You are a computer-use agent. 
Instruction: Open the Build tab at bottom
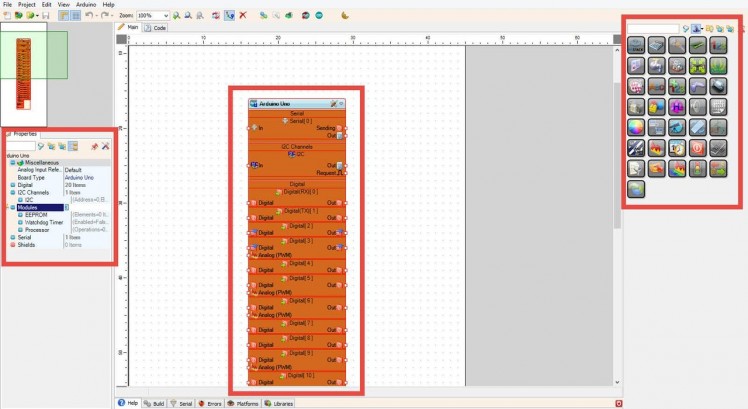tap(155, 403)
